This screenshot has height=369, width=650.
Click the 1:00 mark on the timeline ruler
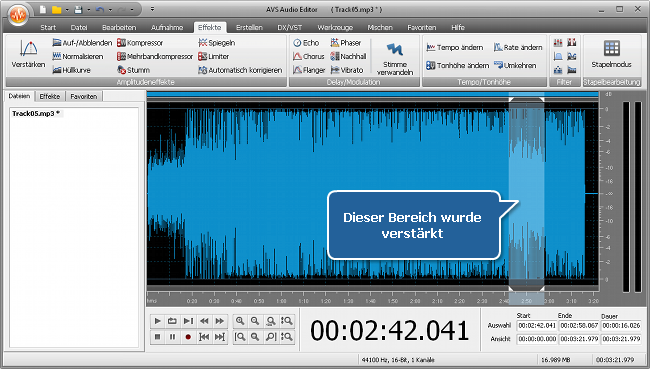click(281, 300)
